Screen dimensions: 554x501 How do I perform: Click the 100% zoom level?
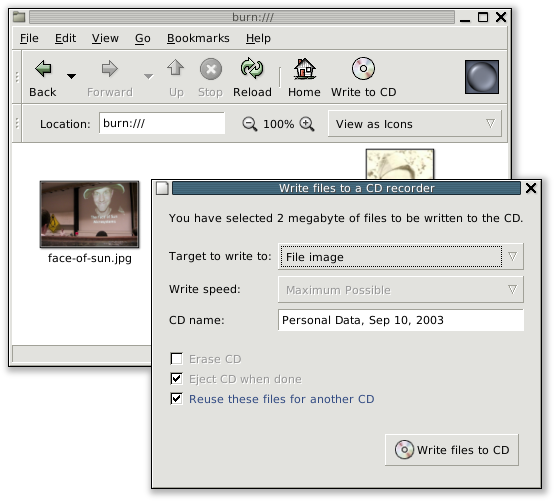(278, 124)
